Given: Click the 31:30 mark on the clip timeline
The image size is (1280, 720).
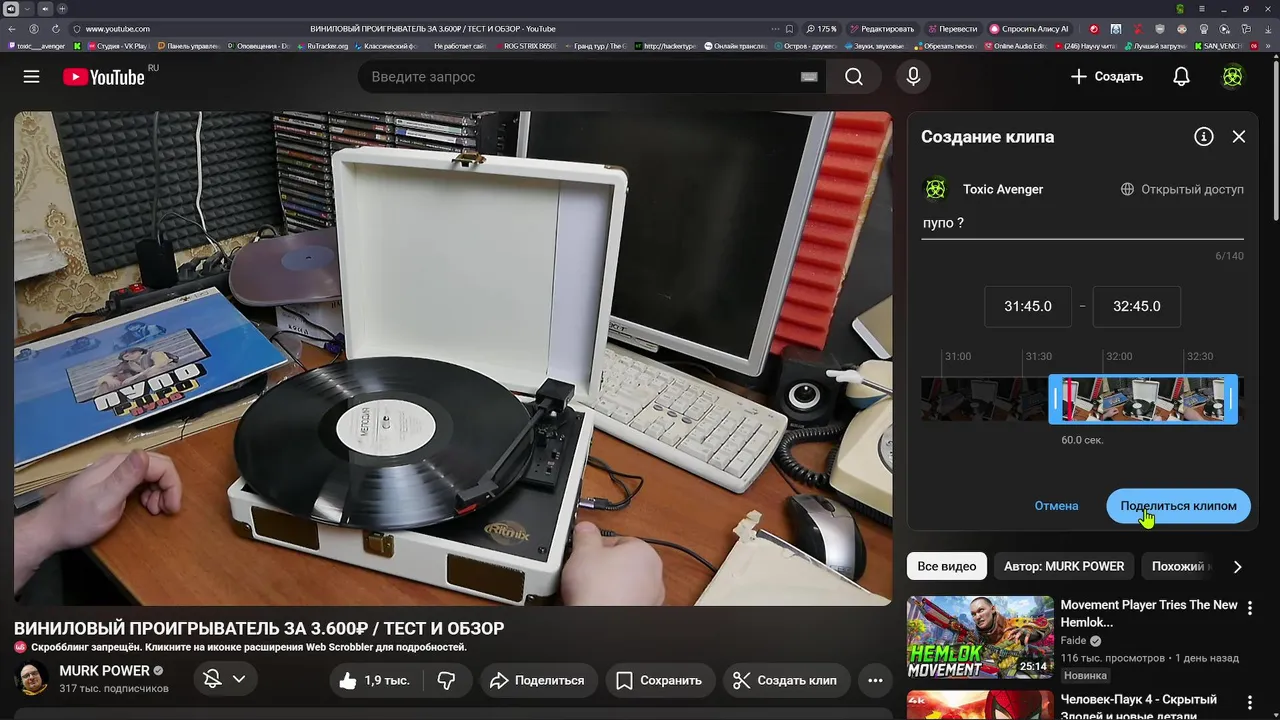Looking at the screenshot, I should tap(1038, 357).
